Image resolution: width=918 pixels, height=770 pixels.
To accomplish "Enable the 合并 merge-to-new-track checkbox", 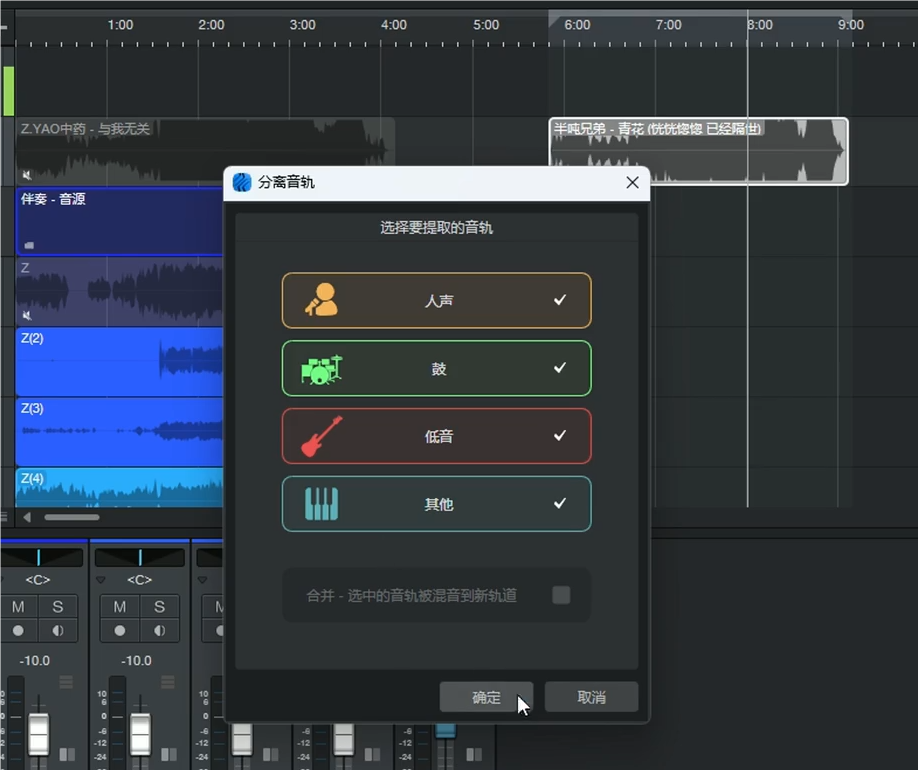I will [561, 594].
